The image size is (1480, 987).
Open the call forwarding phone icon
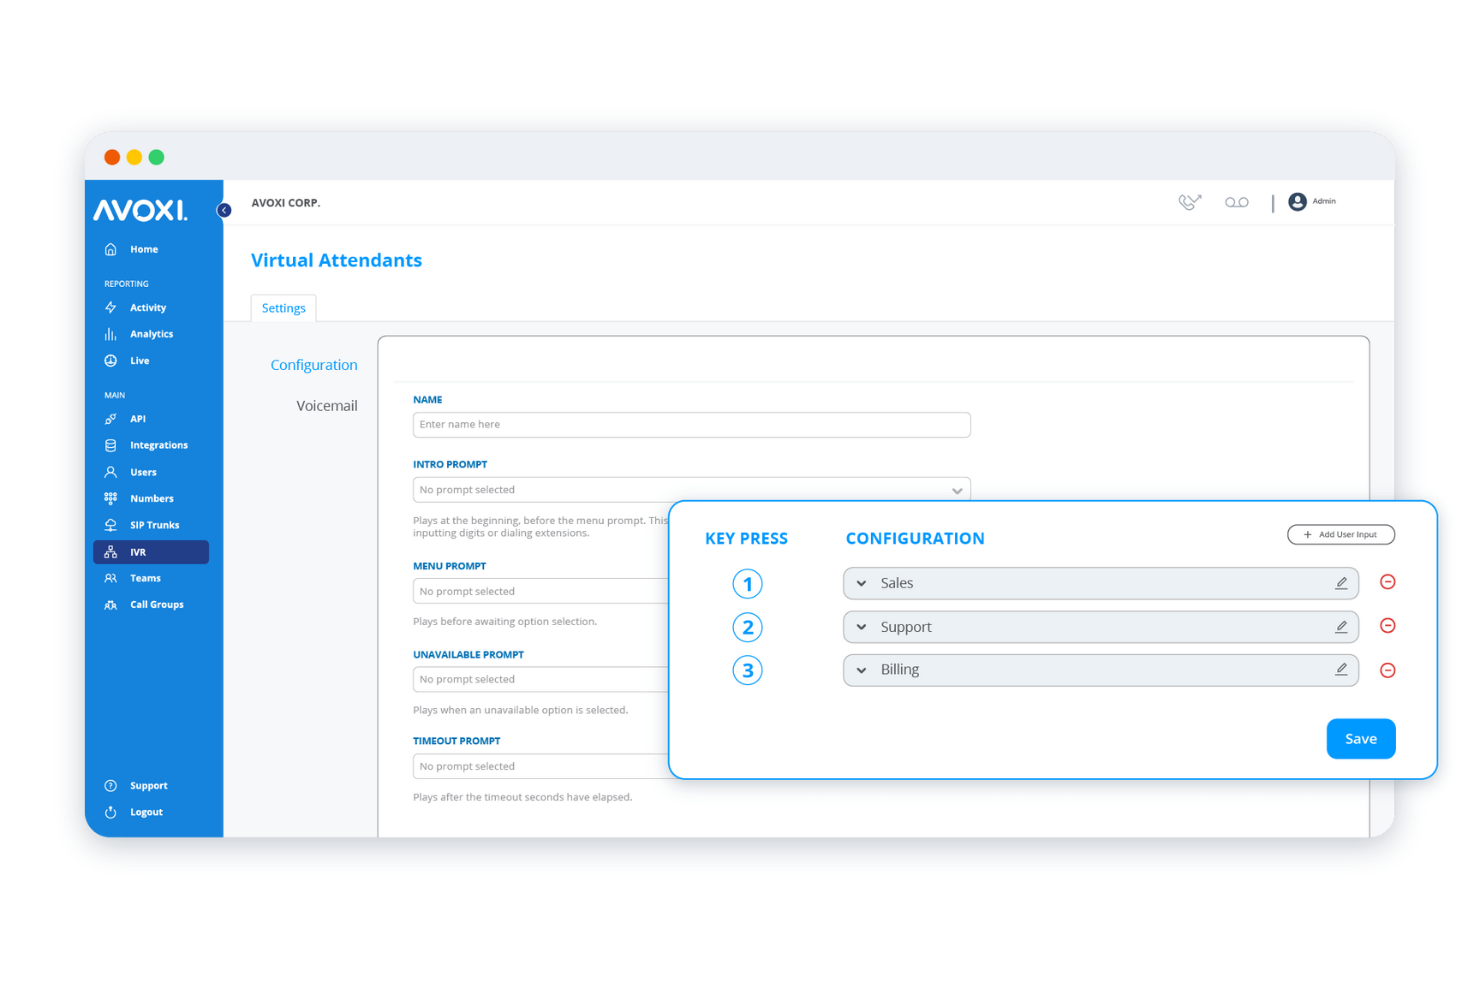1189,202
